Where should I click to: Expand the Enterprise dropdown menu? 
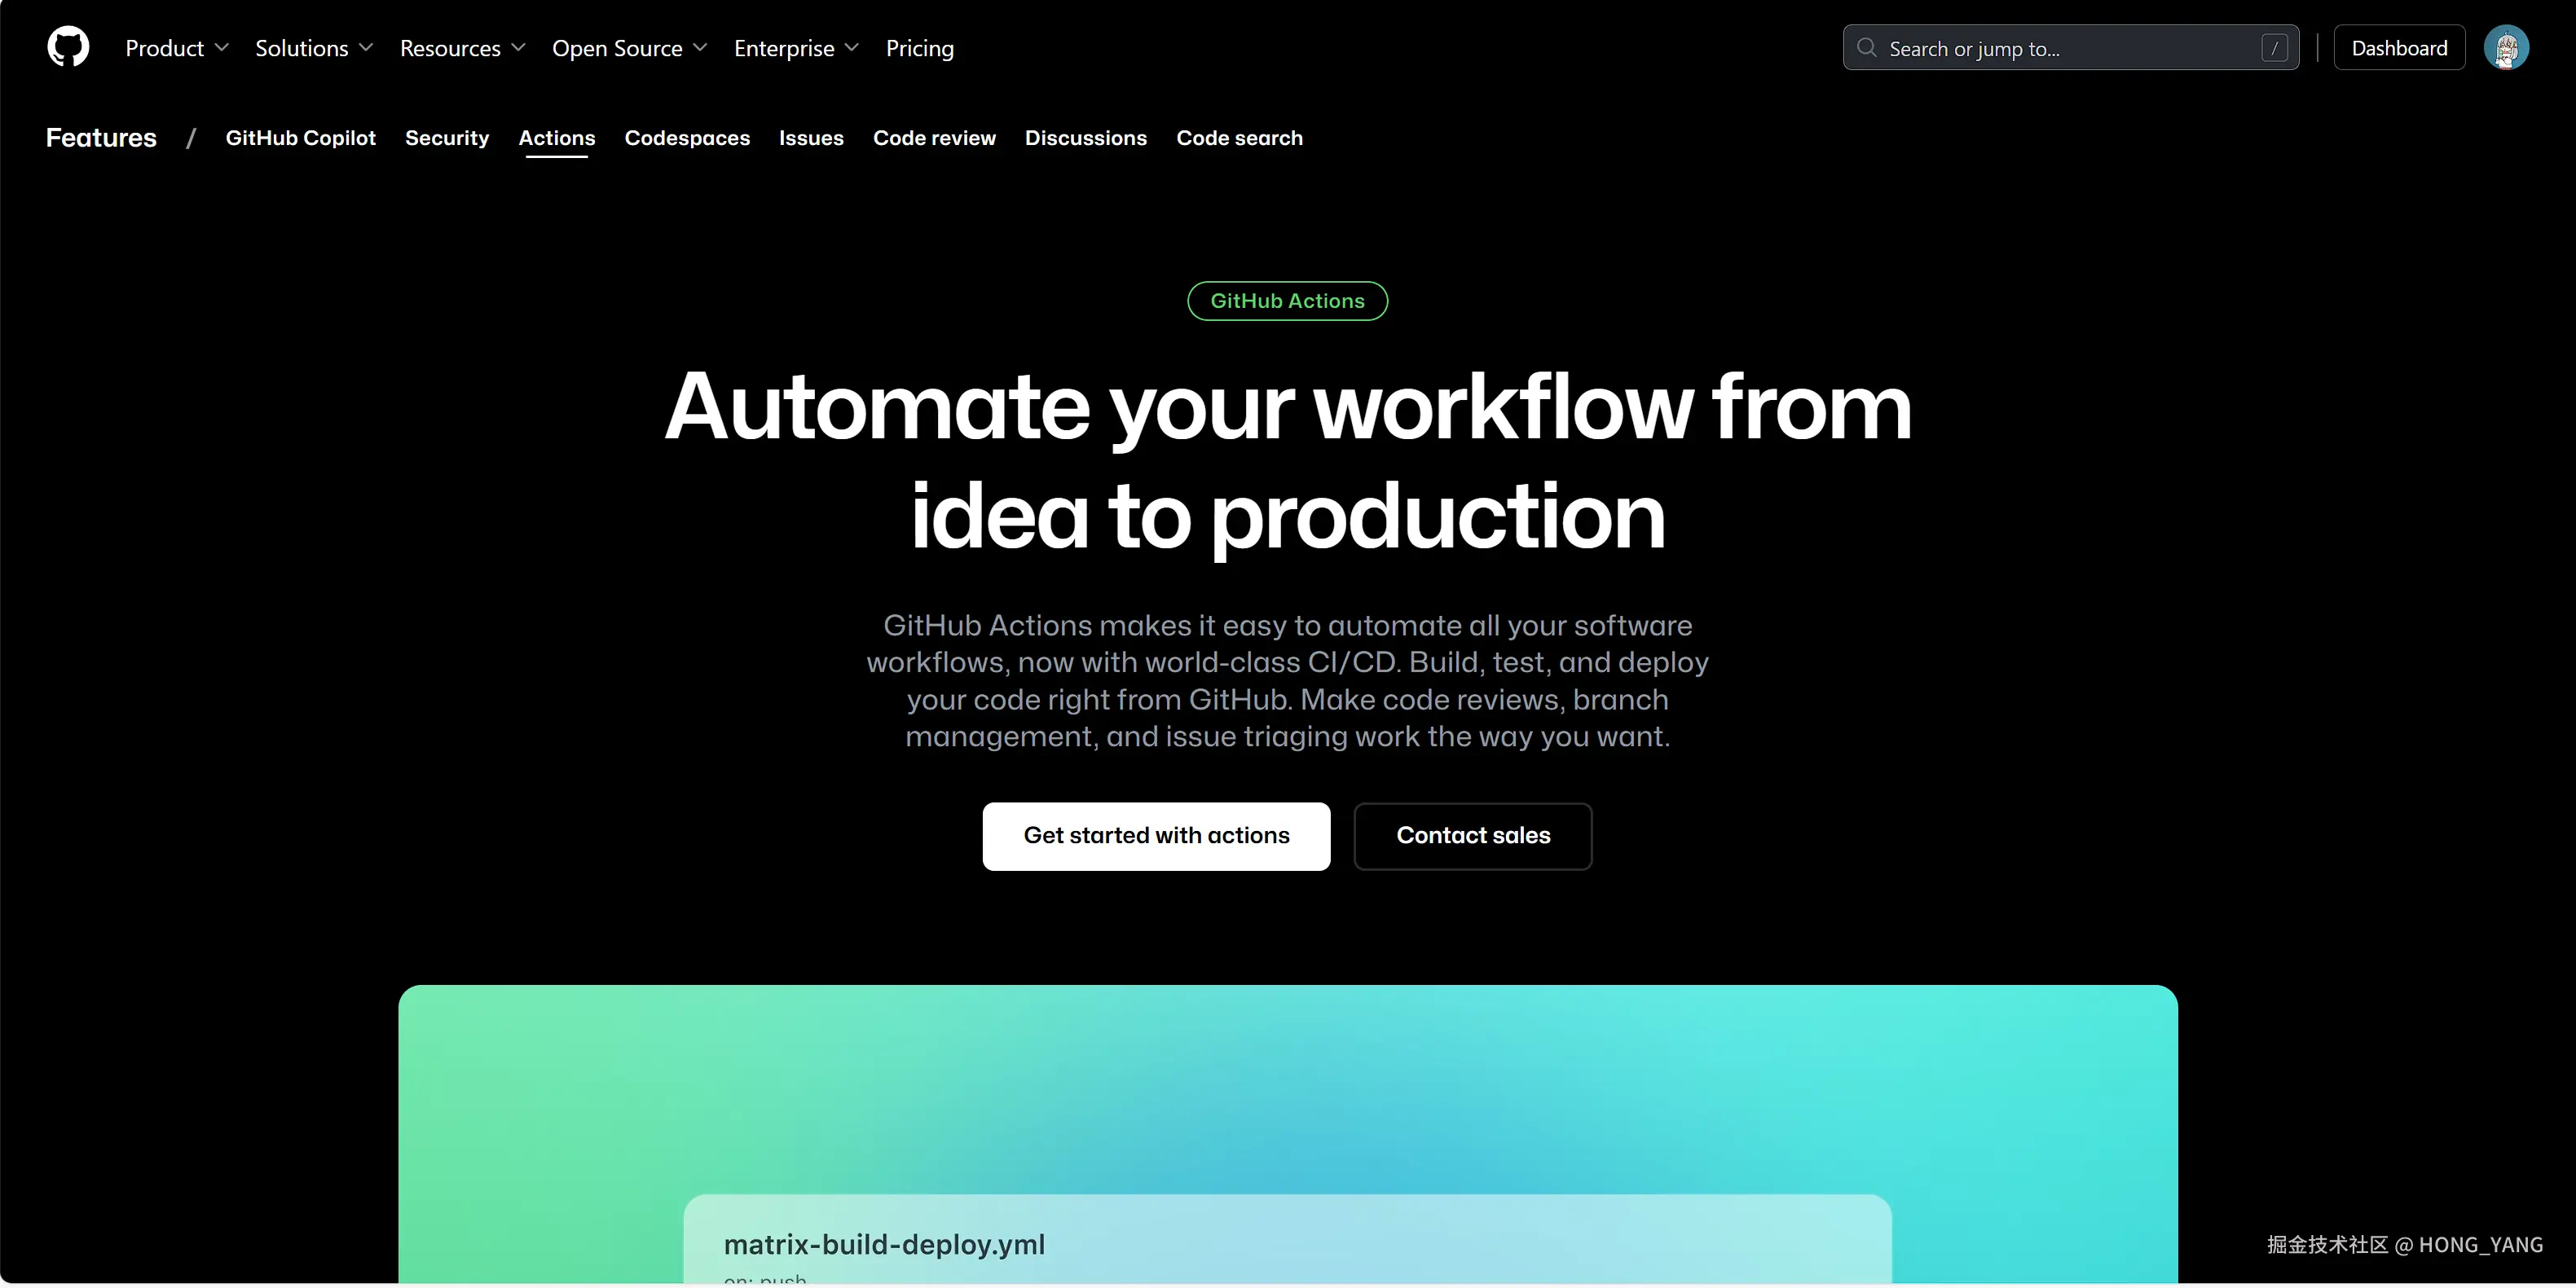(796, 48)
